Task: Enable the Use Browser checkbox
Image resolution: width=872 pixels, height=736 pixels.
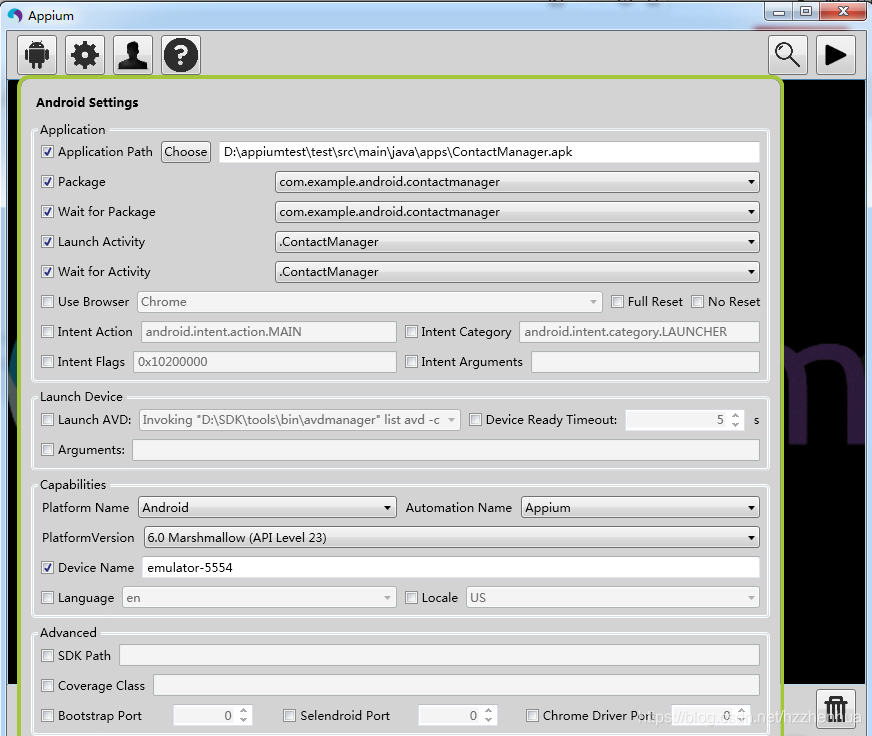Action: tap(48, 302)
